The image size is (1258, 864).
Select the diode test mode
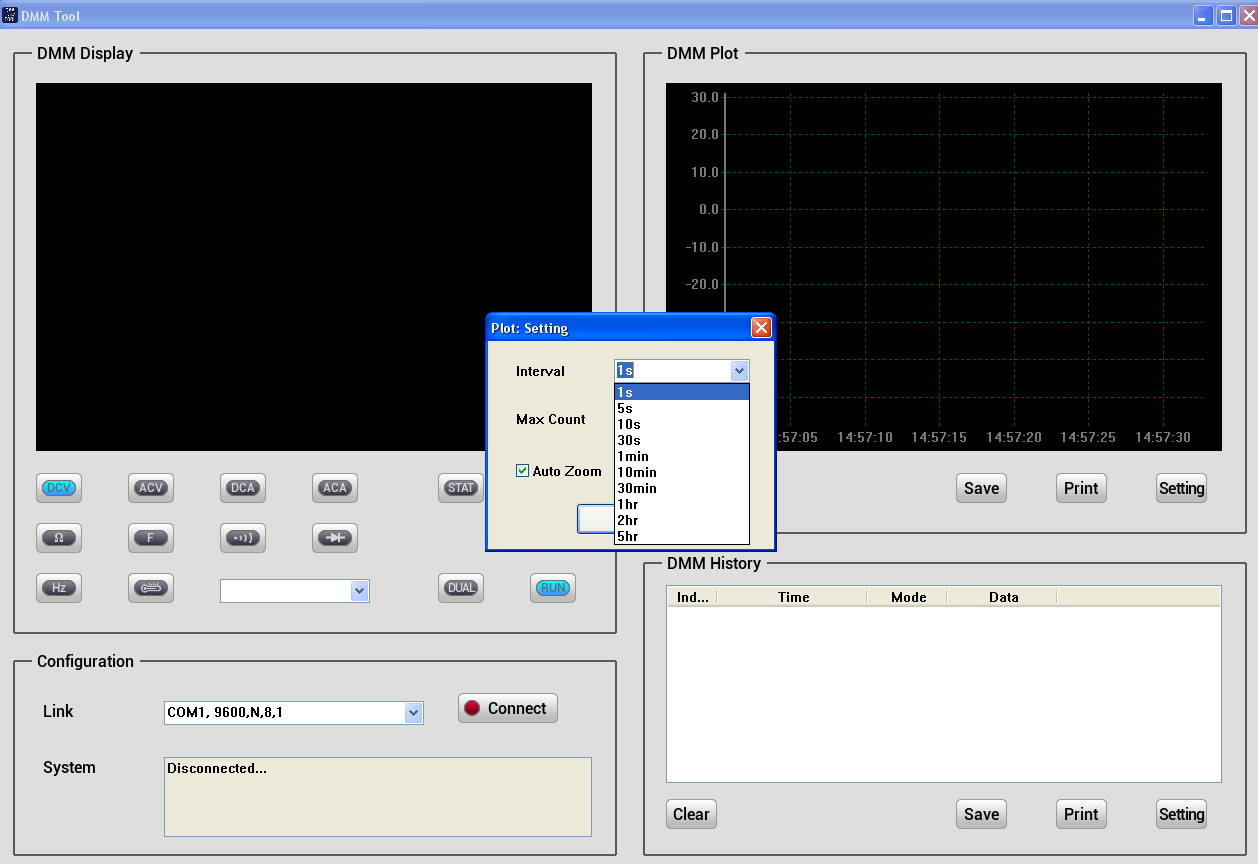[x=335, y=538]
